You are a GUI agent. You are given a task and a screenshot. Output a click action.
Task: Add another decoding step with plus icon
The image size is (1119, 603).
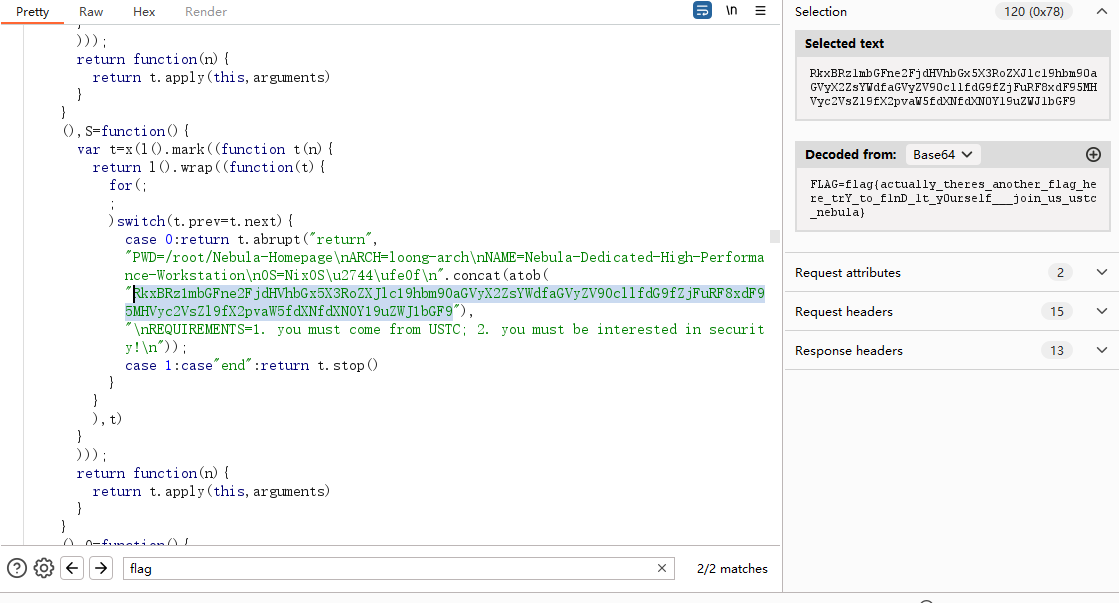[1093, 155]
